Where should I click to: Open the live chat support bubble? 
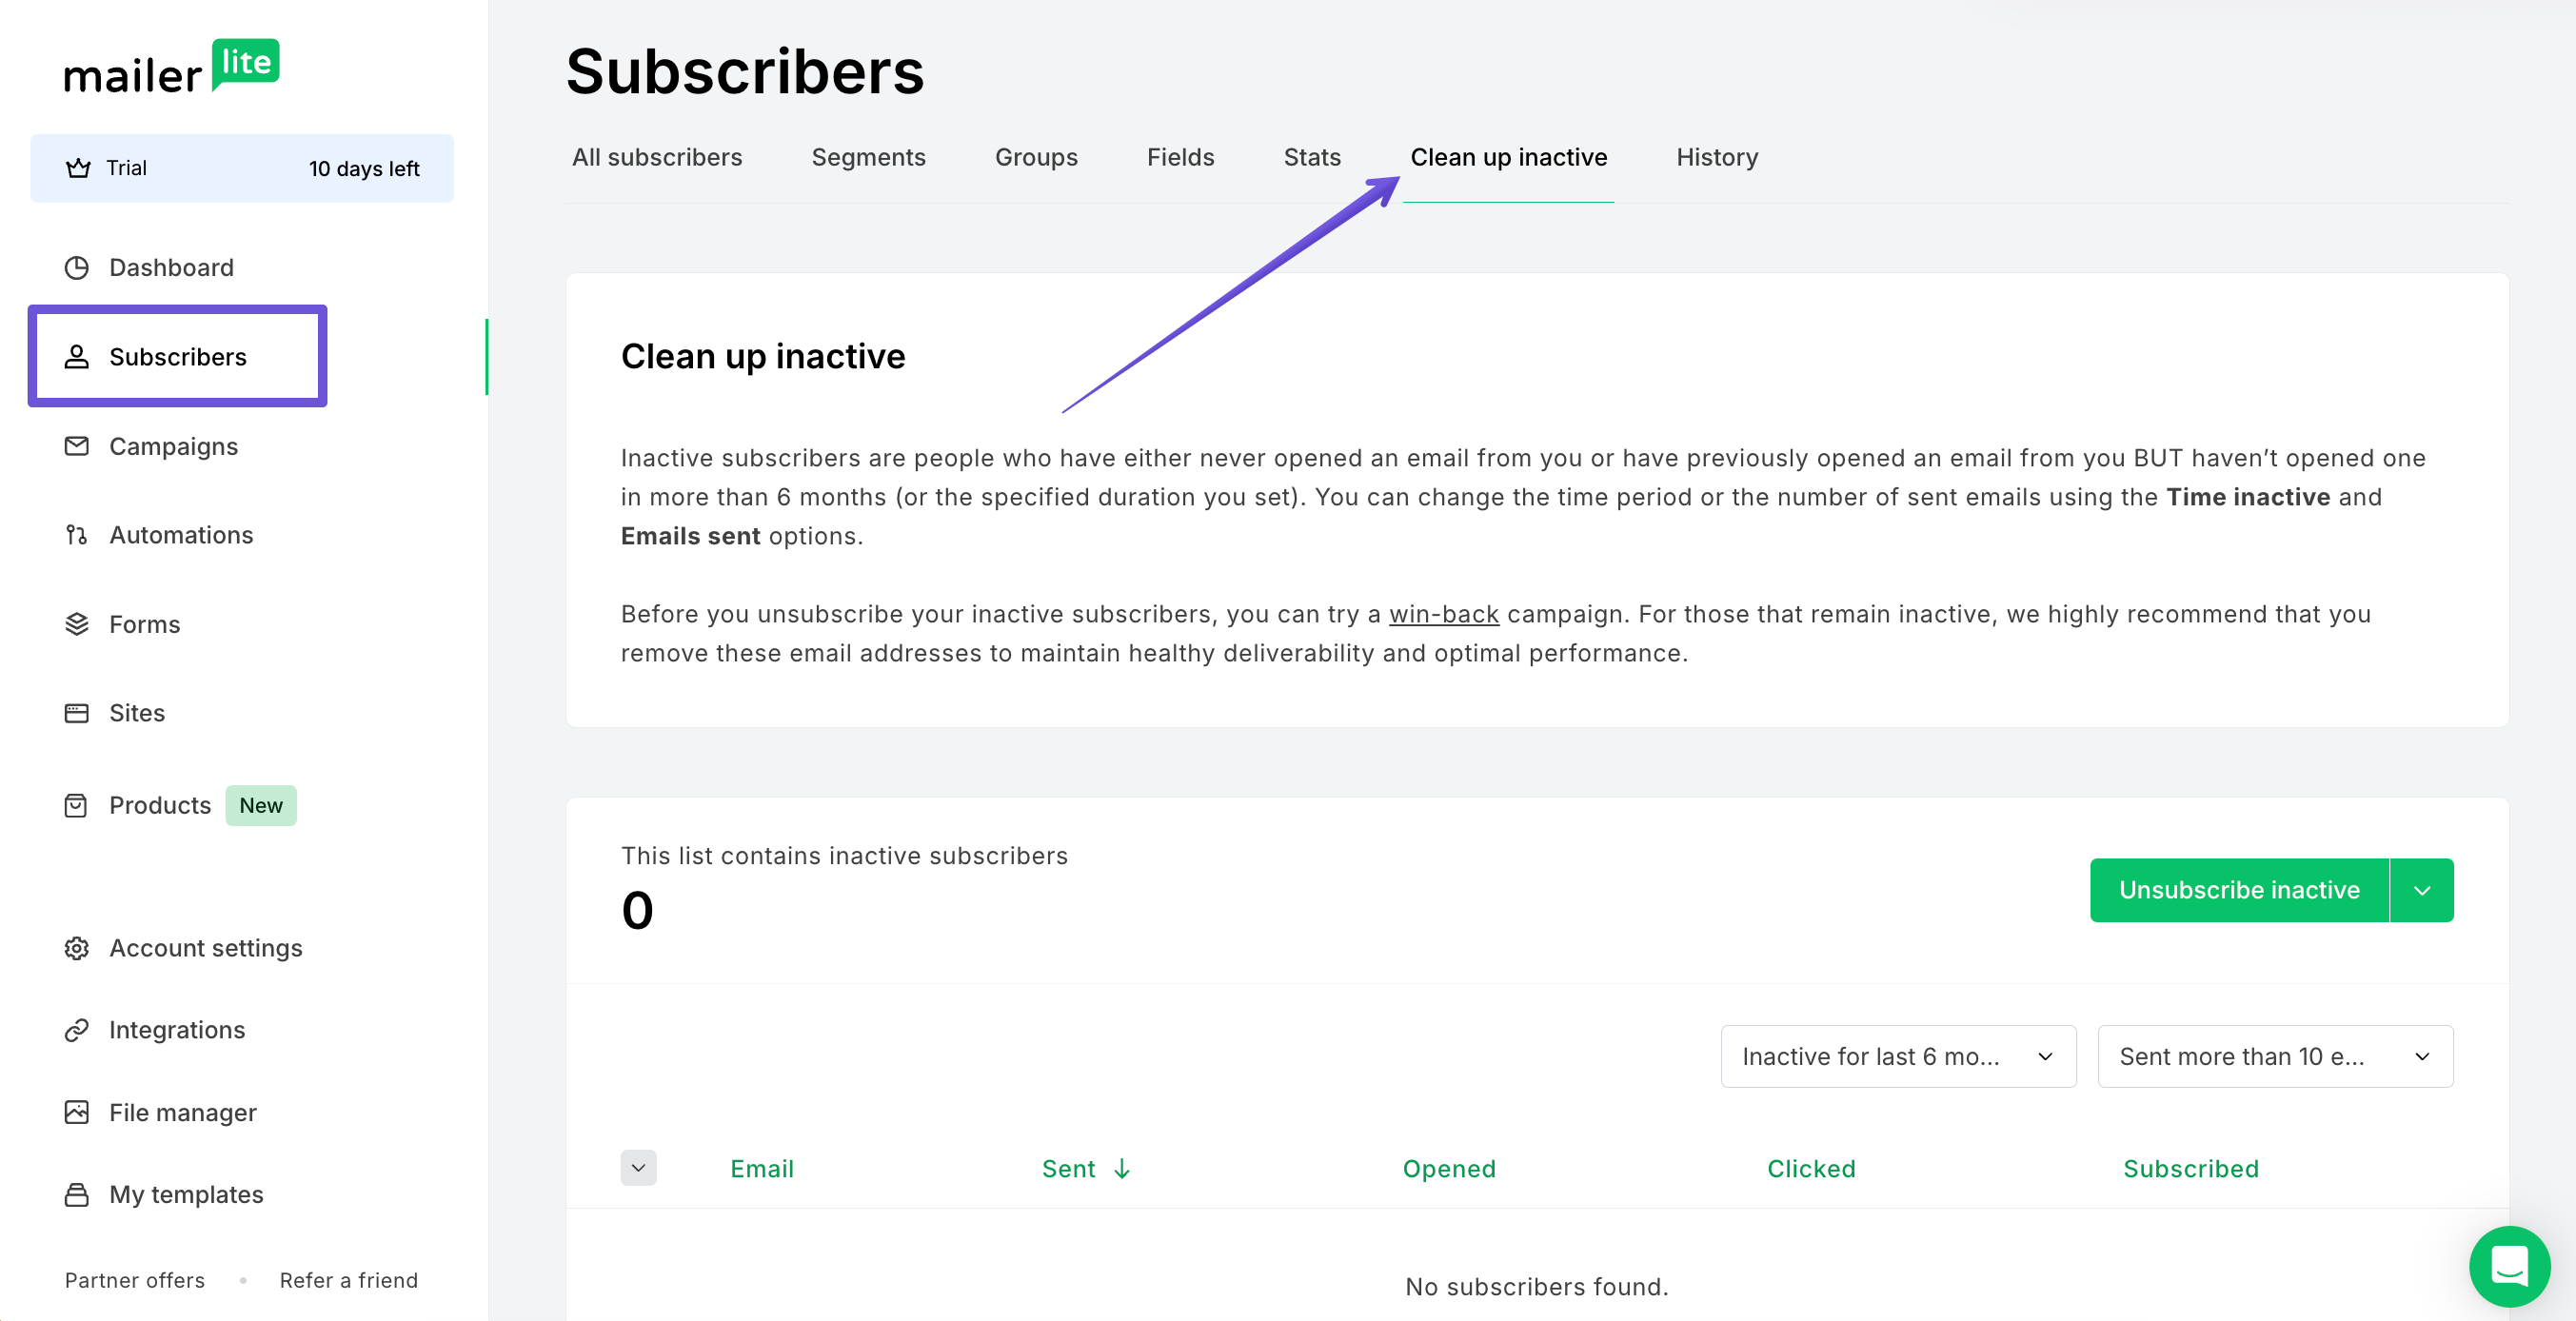click(2509, 1266)
